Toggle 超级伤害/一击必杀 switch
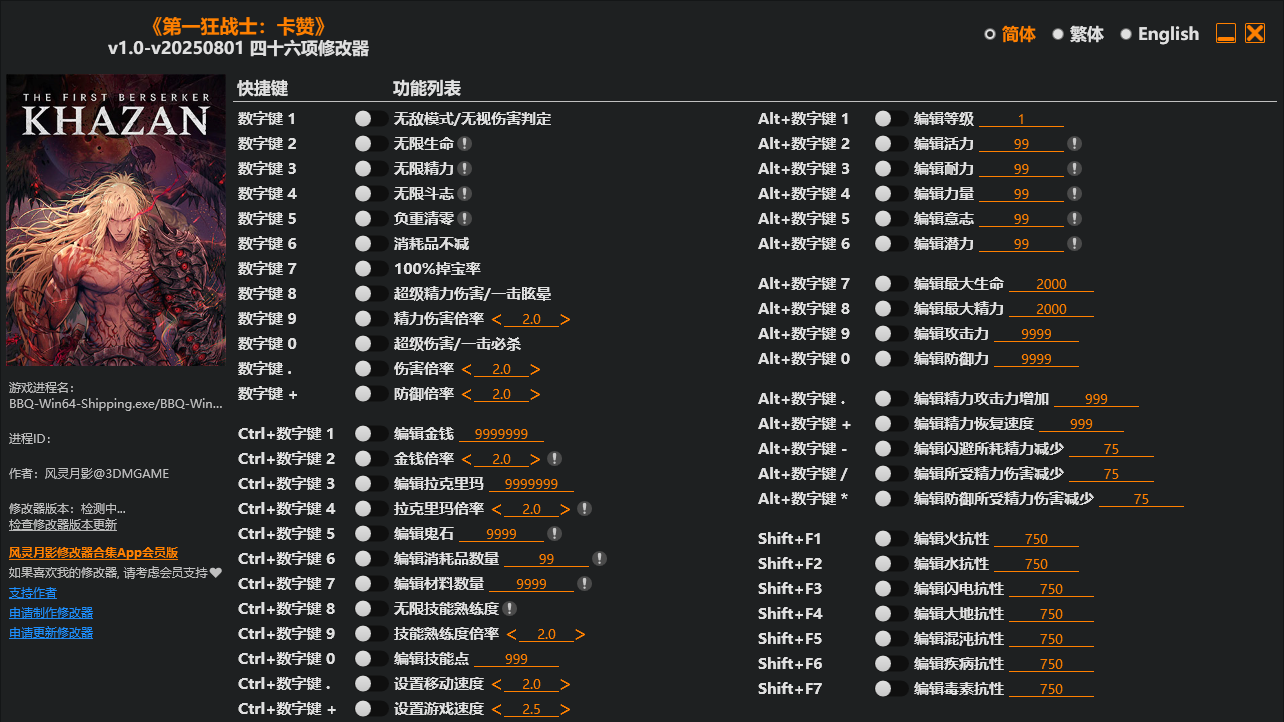This screenshot has height=722, width=1284. pos(371,344)
